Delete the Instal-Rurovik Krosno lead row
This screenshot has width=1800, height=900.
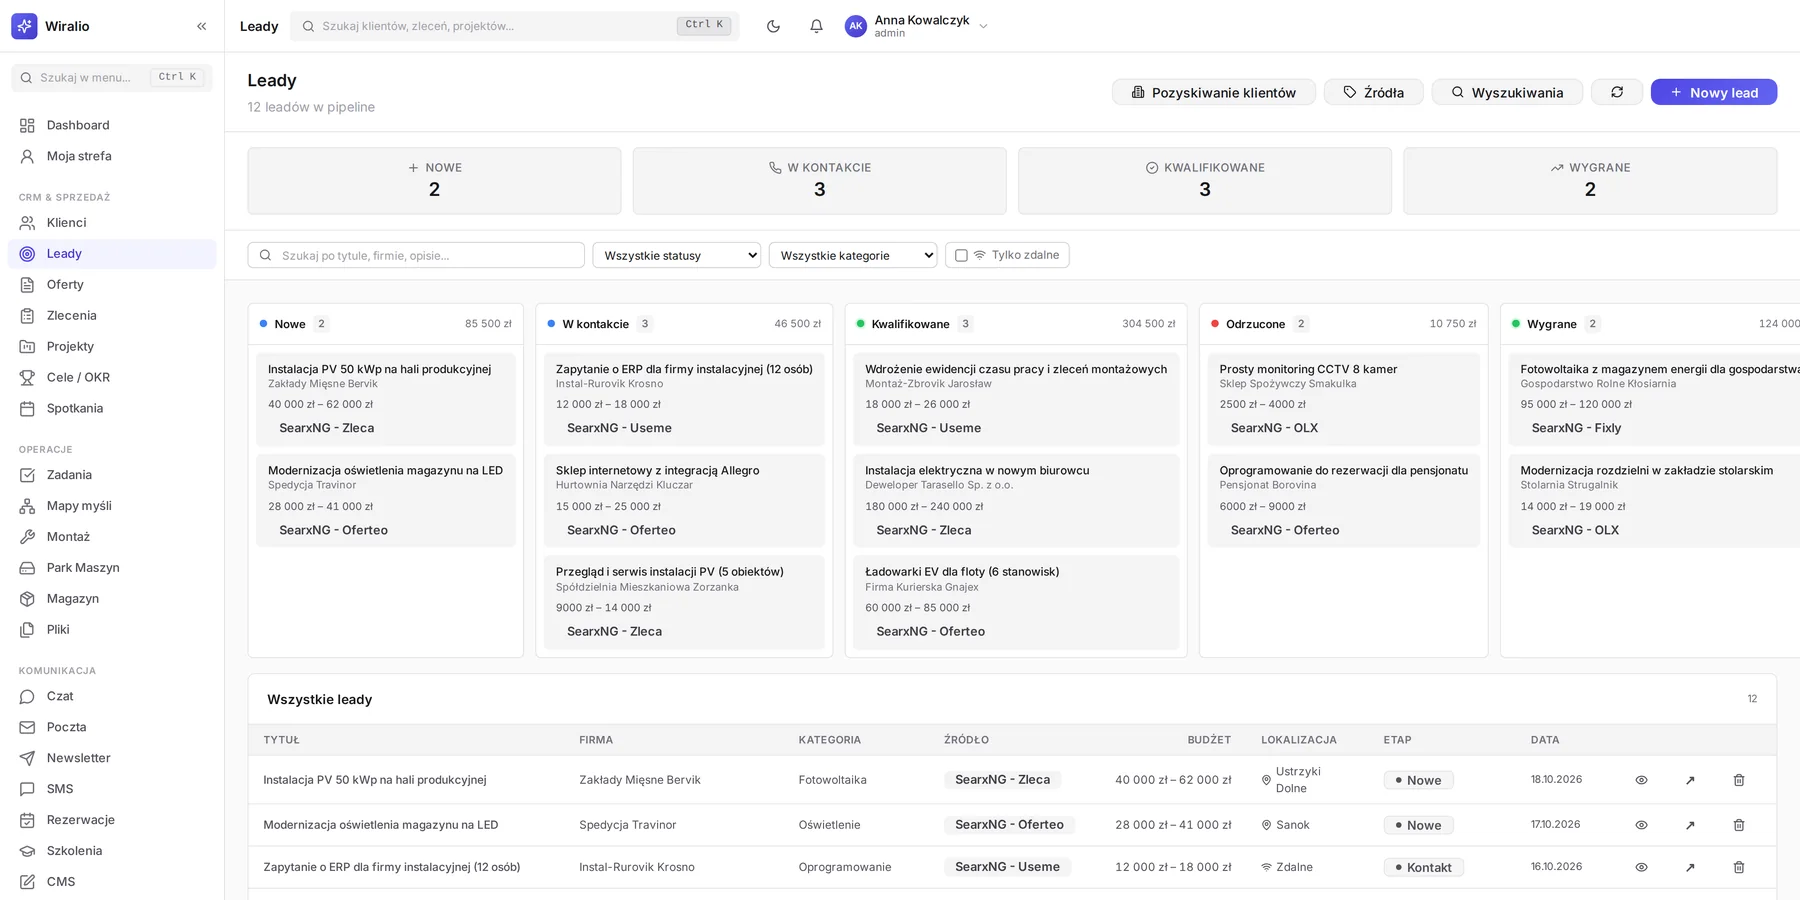[x=1739, y=867]
